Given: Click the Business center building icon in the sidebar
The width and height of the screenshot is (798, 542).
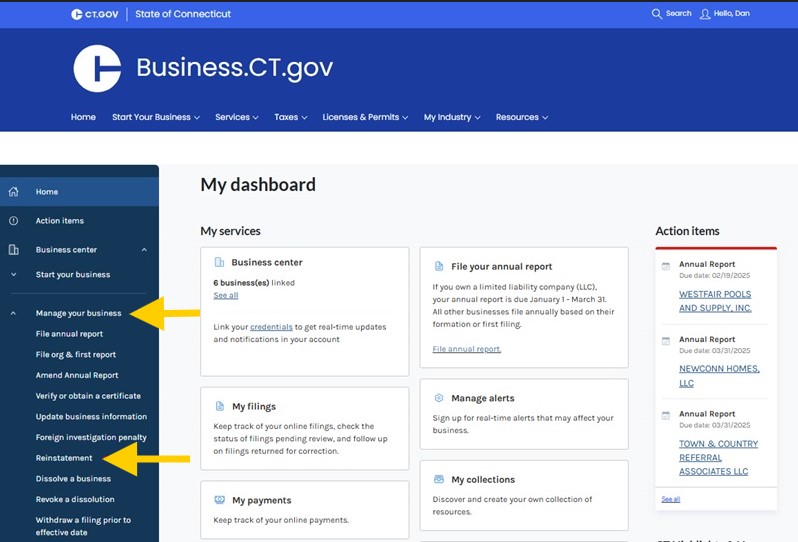Looking at the screenshot, I should (14, 249).
